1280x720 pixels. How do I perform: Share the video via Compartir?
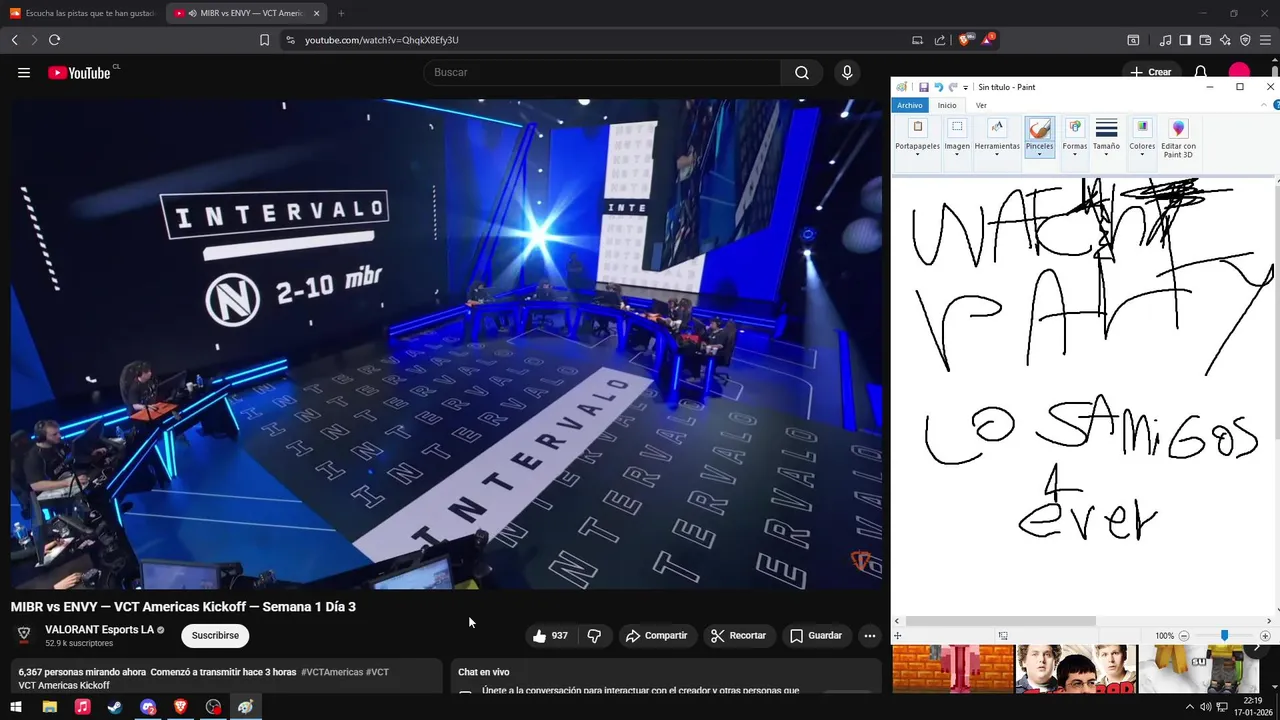656,636
